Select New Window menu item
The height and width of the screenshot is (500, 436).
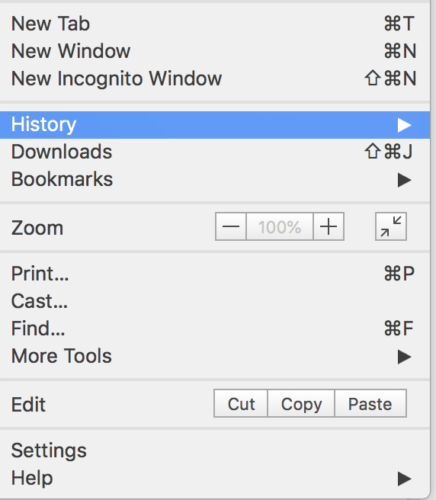point(215,51)
